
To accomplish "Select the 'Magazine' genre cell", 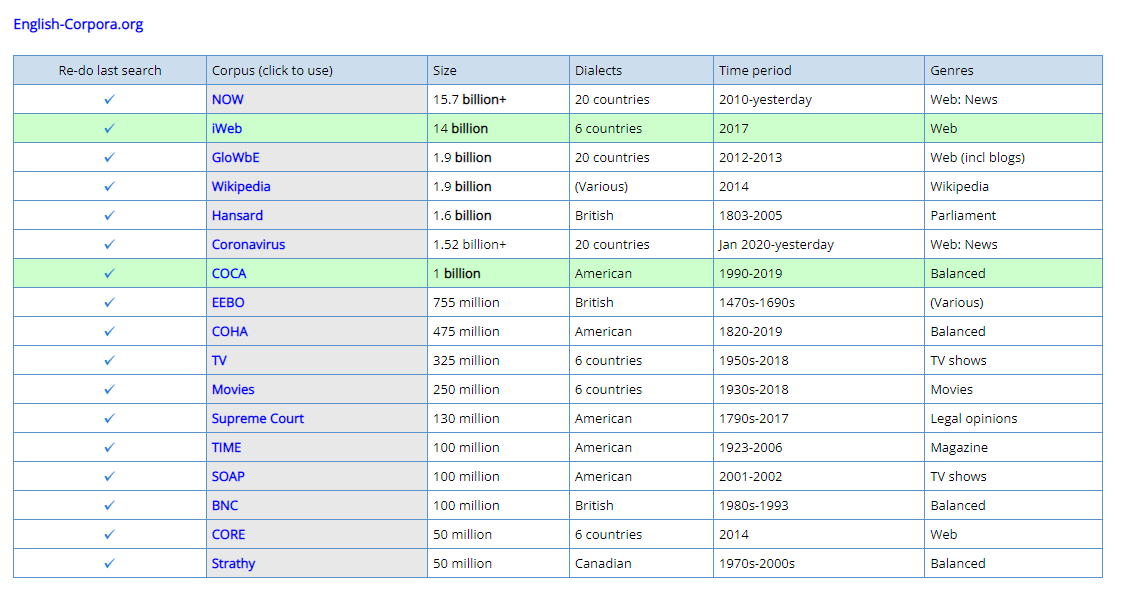I will coord(1013,448).
